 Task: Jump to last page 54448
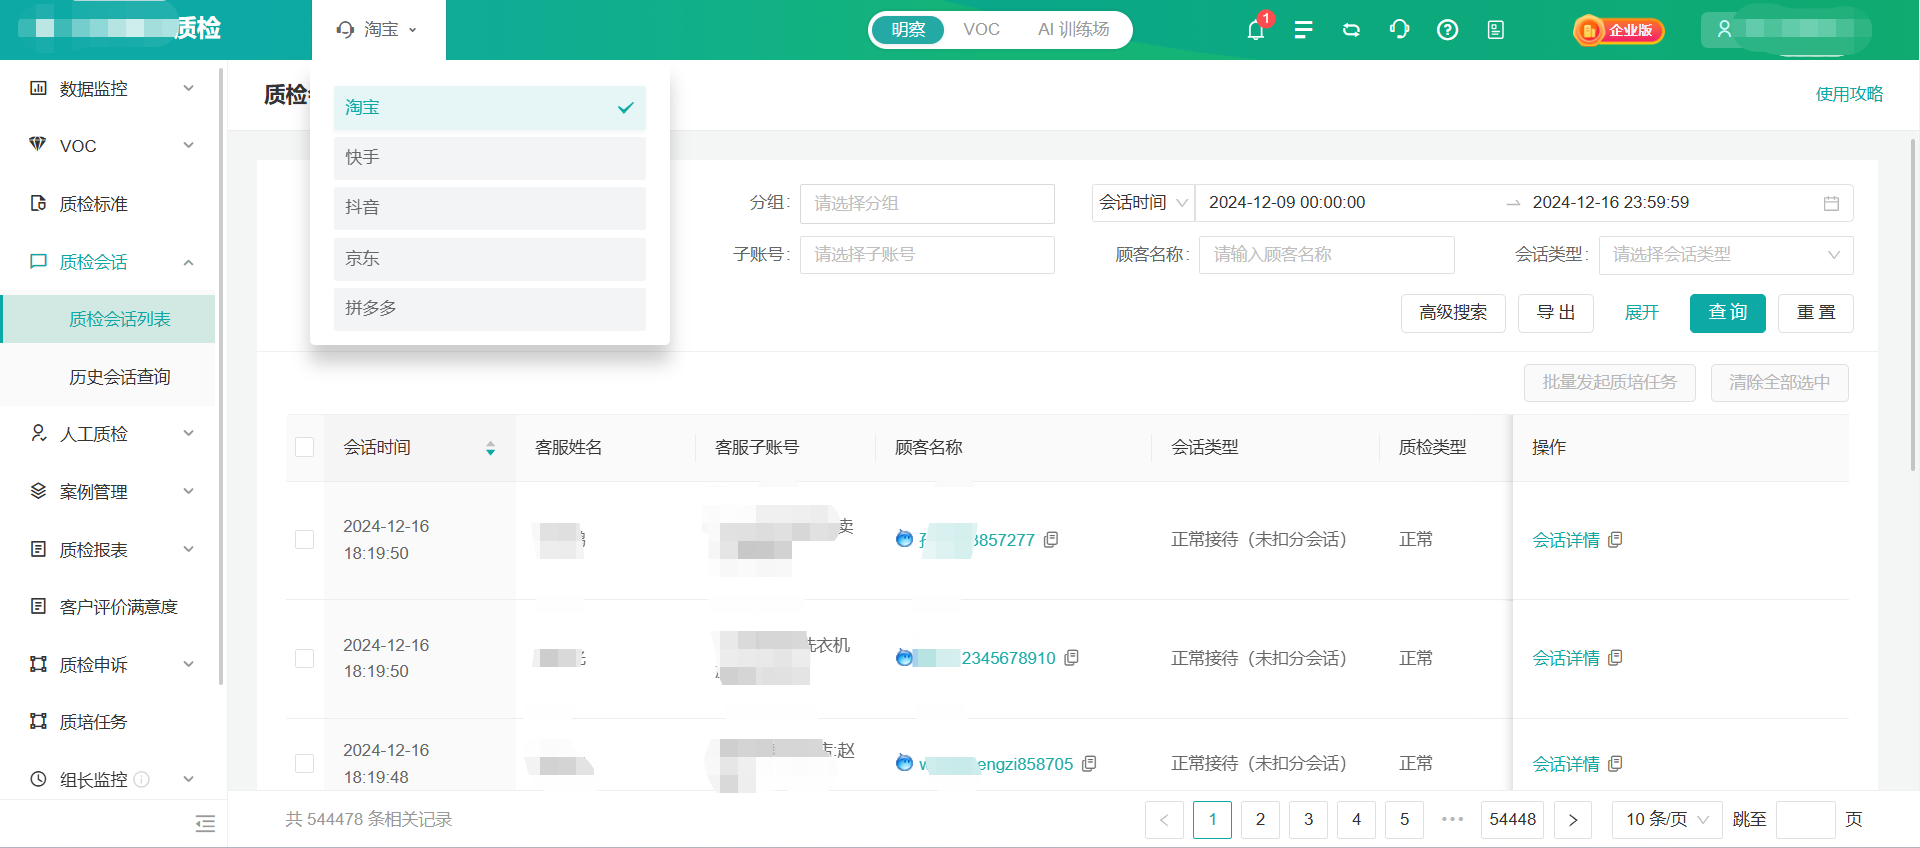(1513, 820)
